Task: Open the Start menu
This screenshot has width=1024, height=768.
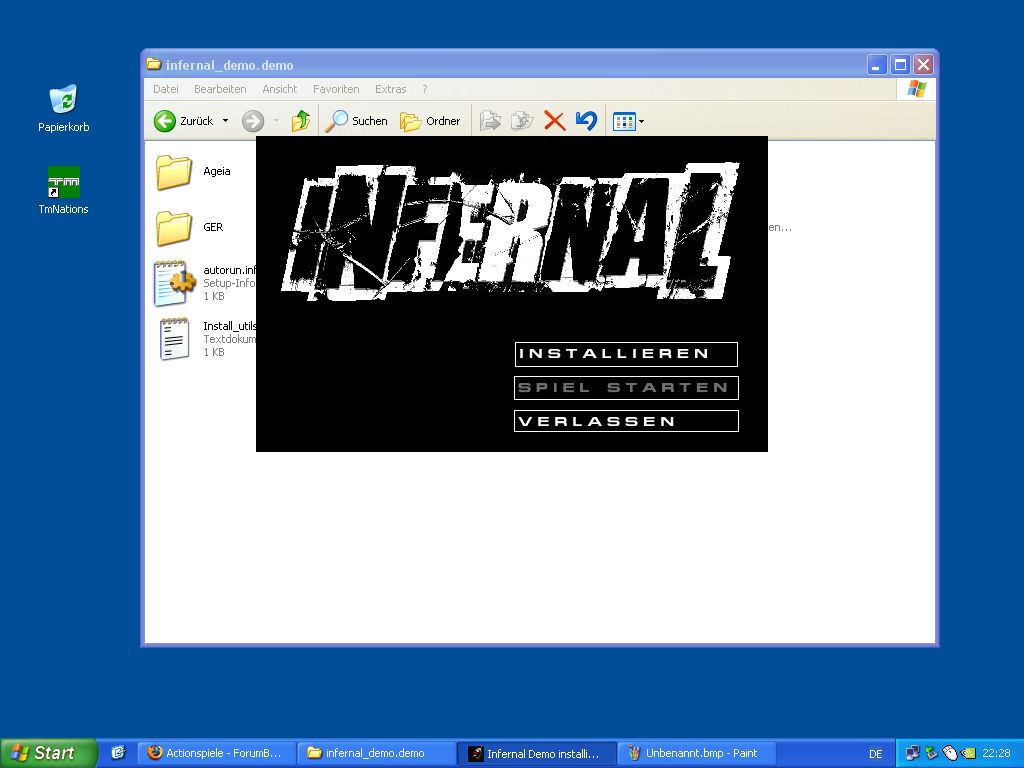Action: tap(48, 753)
